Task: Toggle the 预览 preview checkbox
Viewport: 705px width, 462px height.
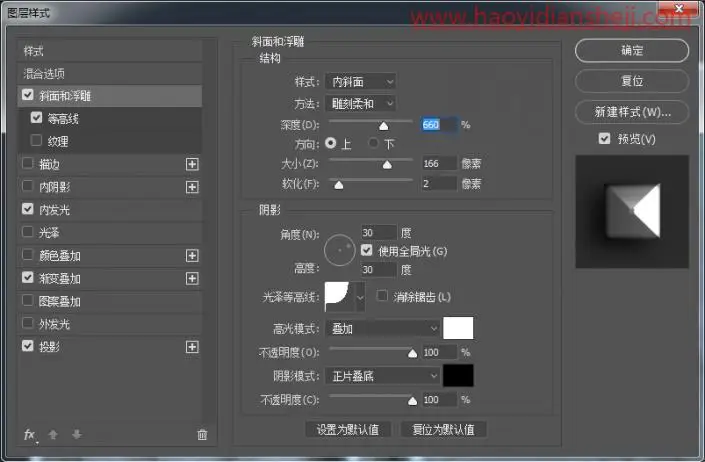Action: [604, 138]
